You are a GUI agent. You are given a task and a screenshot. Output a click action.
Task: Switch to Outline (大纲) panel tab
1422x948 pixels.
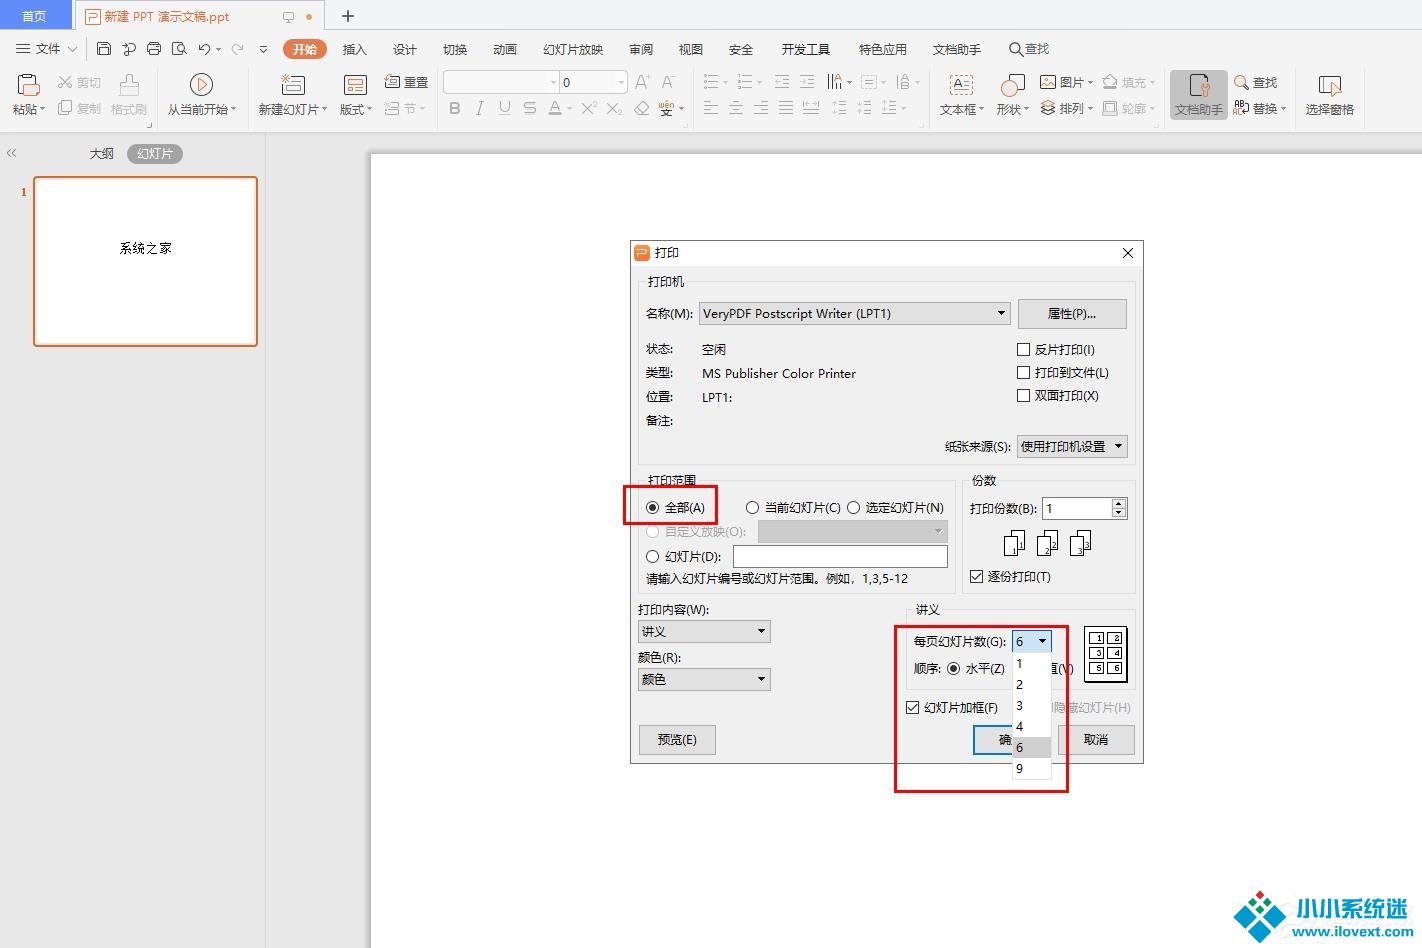point(102,154)
